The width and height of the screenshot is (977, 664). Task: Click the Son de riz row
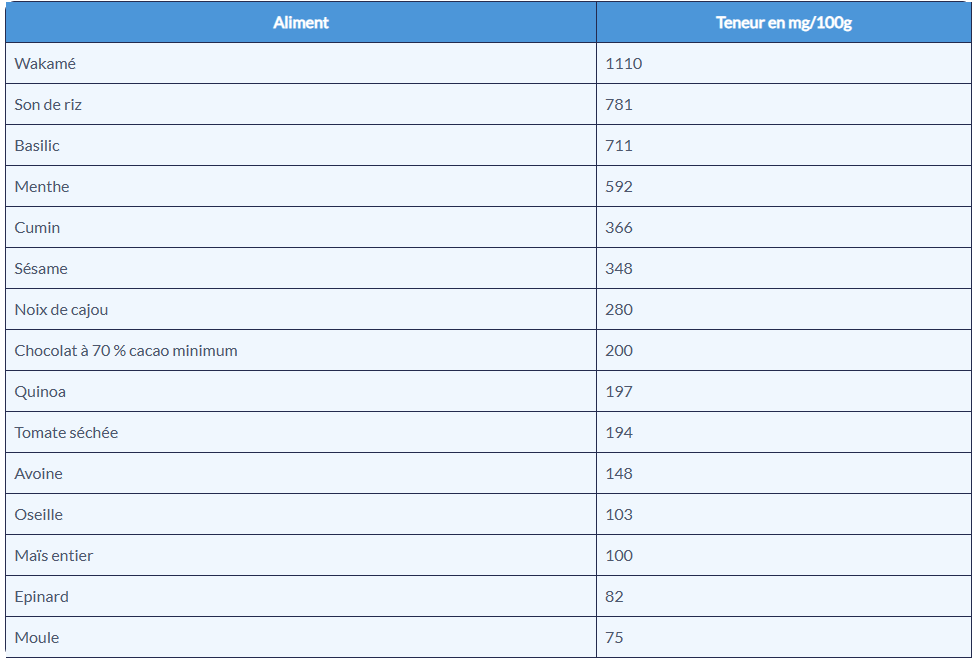pyautogui.click(x=48, y=105)
